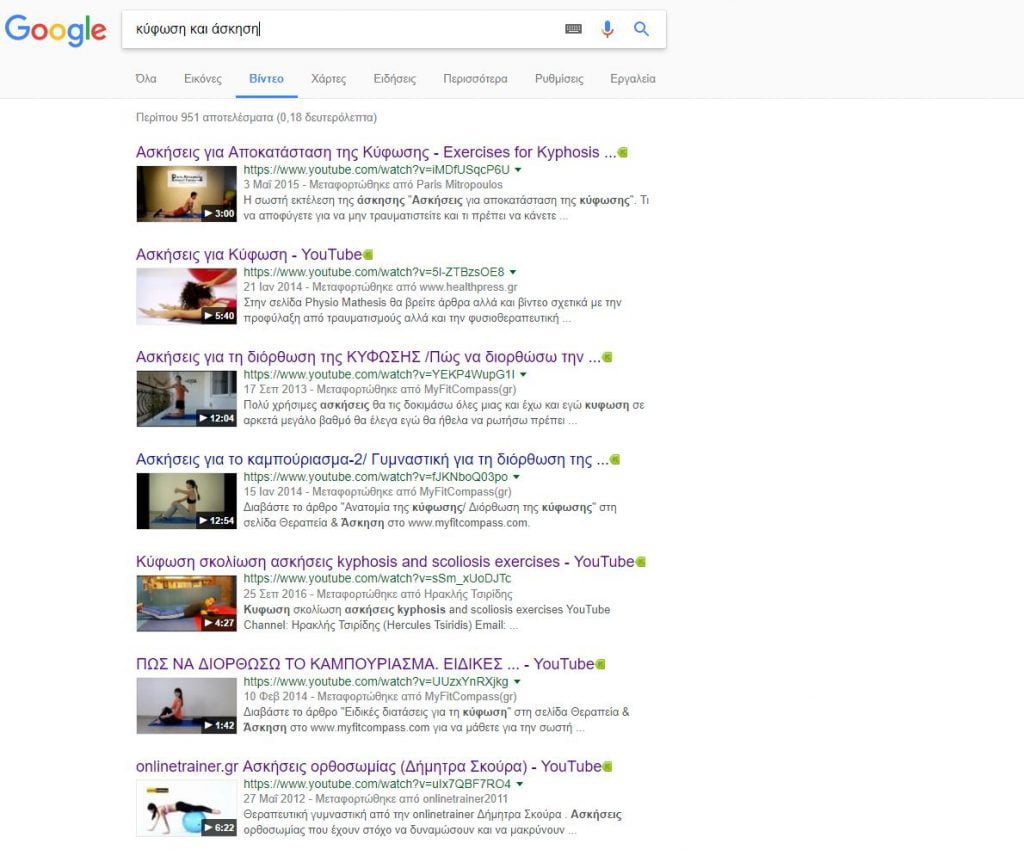
Task: Click date line 21 Ιαν 2014 www.healthpress.gr
Action: pyautogui.click(x=380, y=287)
